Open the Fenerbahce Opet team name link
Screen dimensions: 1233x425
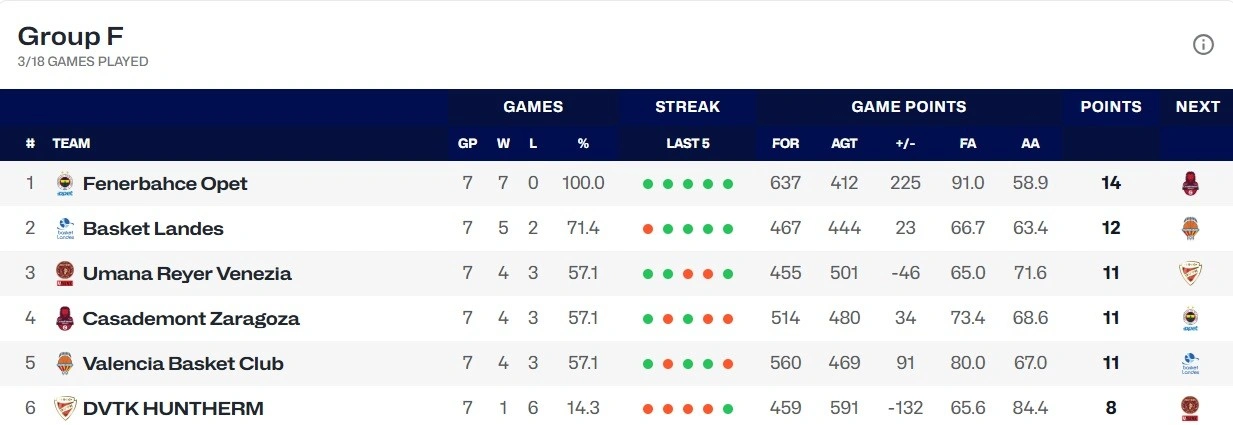tap(165, 184)
